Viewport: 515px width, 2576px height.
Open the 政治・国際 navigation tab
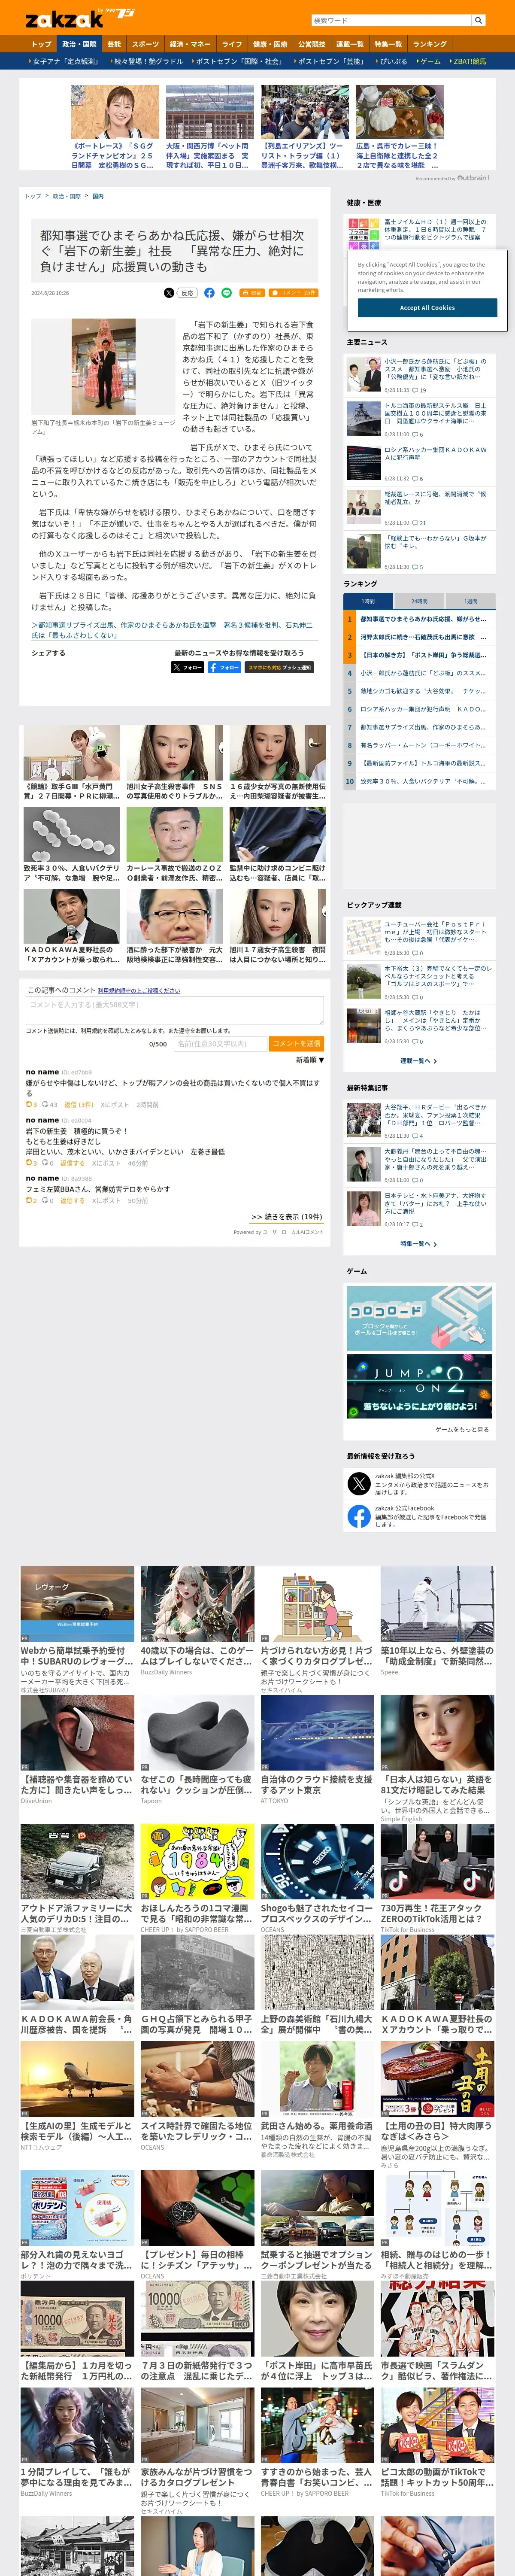pos(79,44)
